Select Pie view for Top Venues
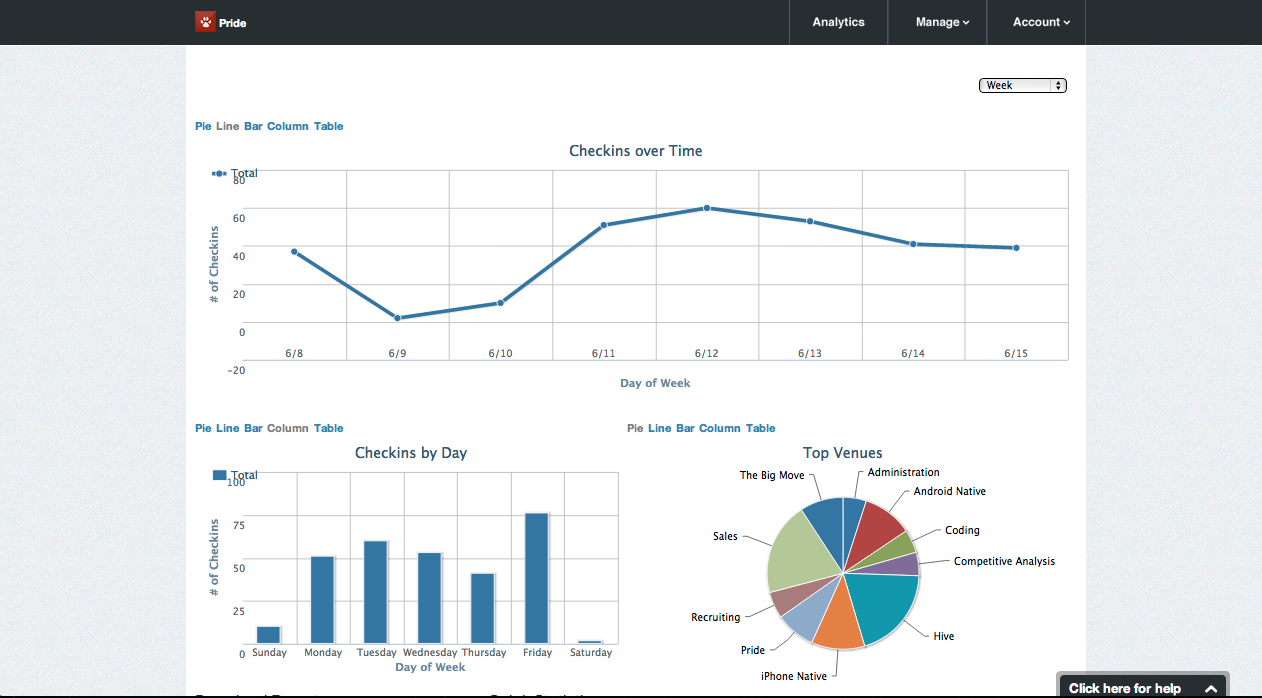 pyautogui.click(x=635, y=429)
